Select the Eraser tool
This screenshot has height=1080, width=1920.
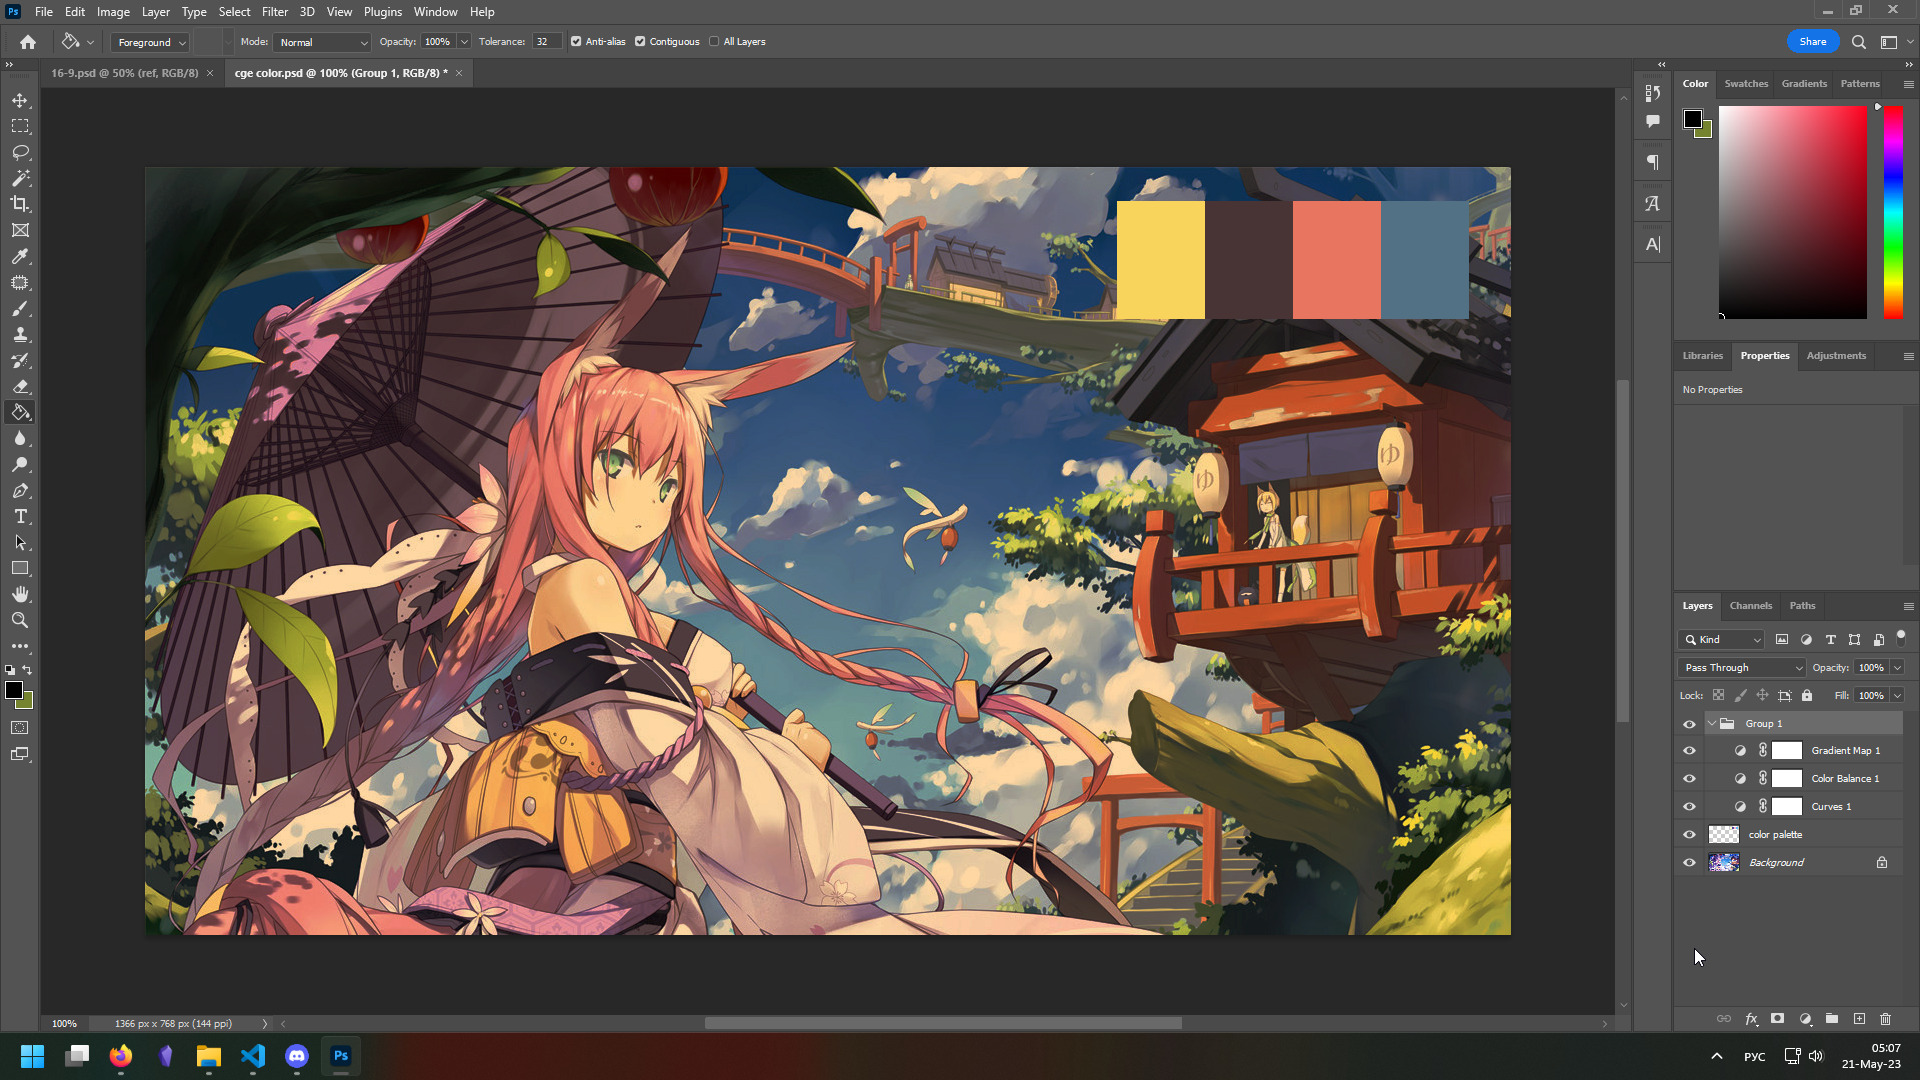(20, 387)
